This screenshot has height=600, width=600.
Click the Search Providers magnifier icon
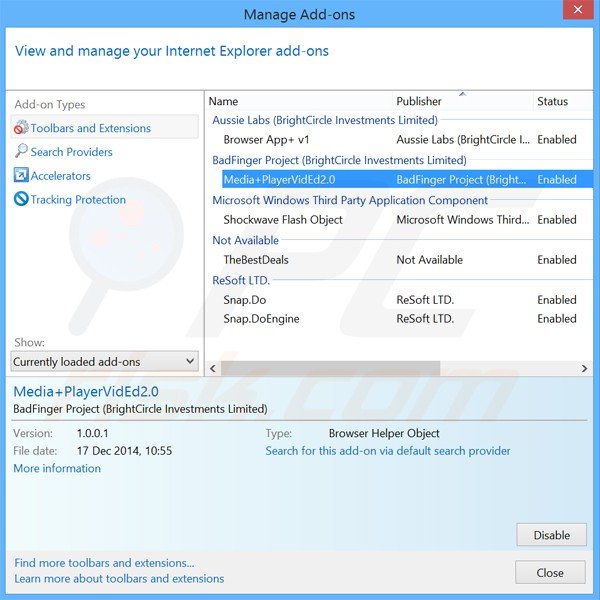[x=21, y=151]
